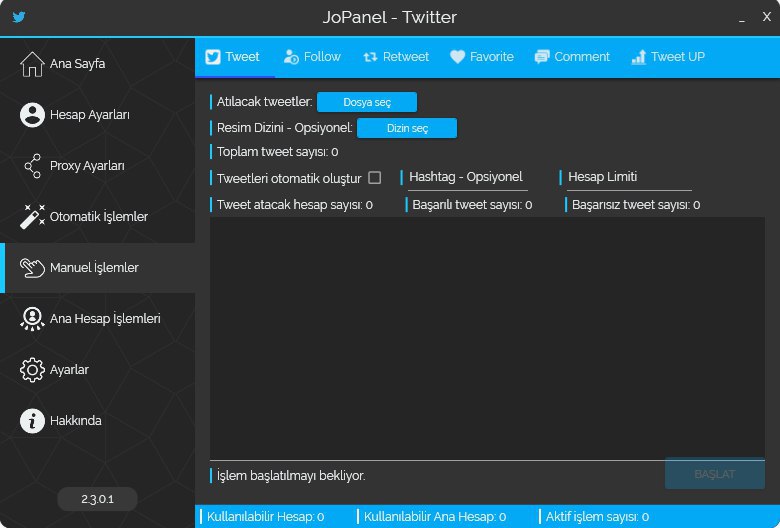Click the user avatar icon for Hesap Ayarları
The width and height of the screenshot is (780, 528).
(x=32, y=115)
